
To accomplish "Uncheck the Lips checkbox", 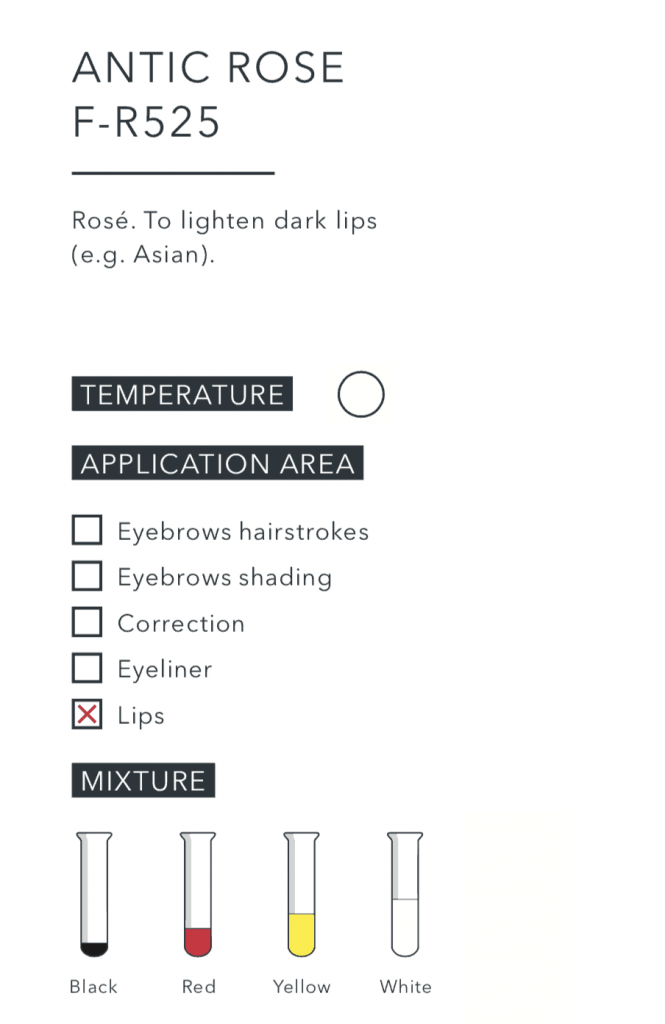I will tap(87, 715).
